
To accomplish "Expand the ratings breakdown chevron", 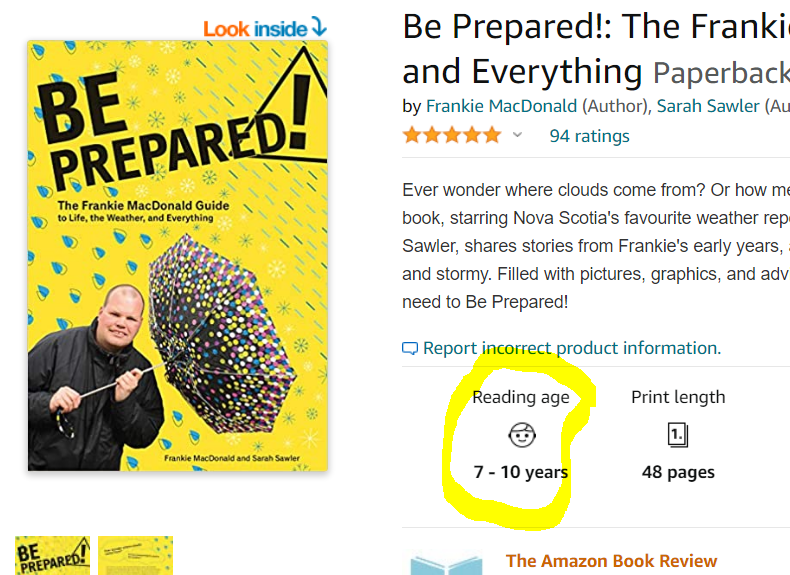I will click(518, 135).
